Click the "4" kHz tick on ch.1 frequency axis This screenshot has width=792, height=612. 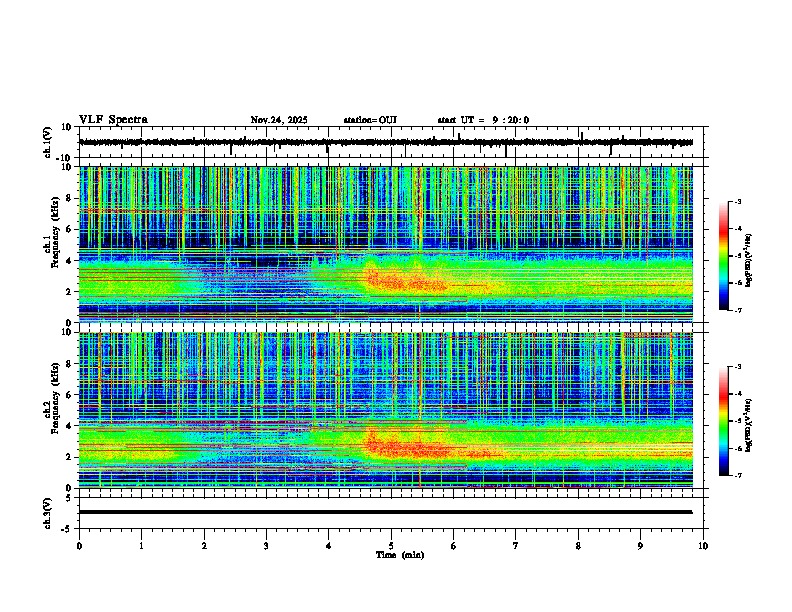[70, 261]
